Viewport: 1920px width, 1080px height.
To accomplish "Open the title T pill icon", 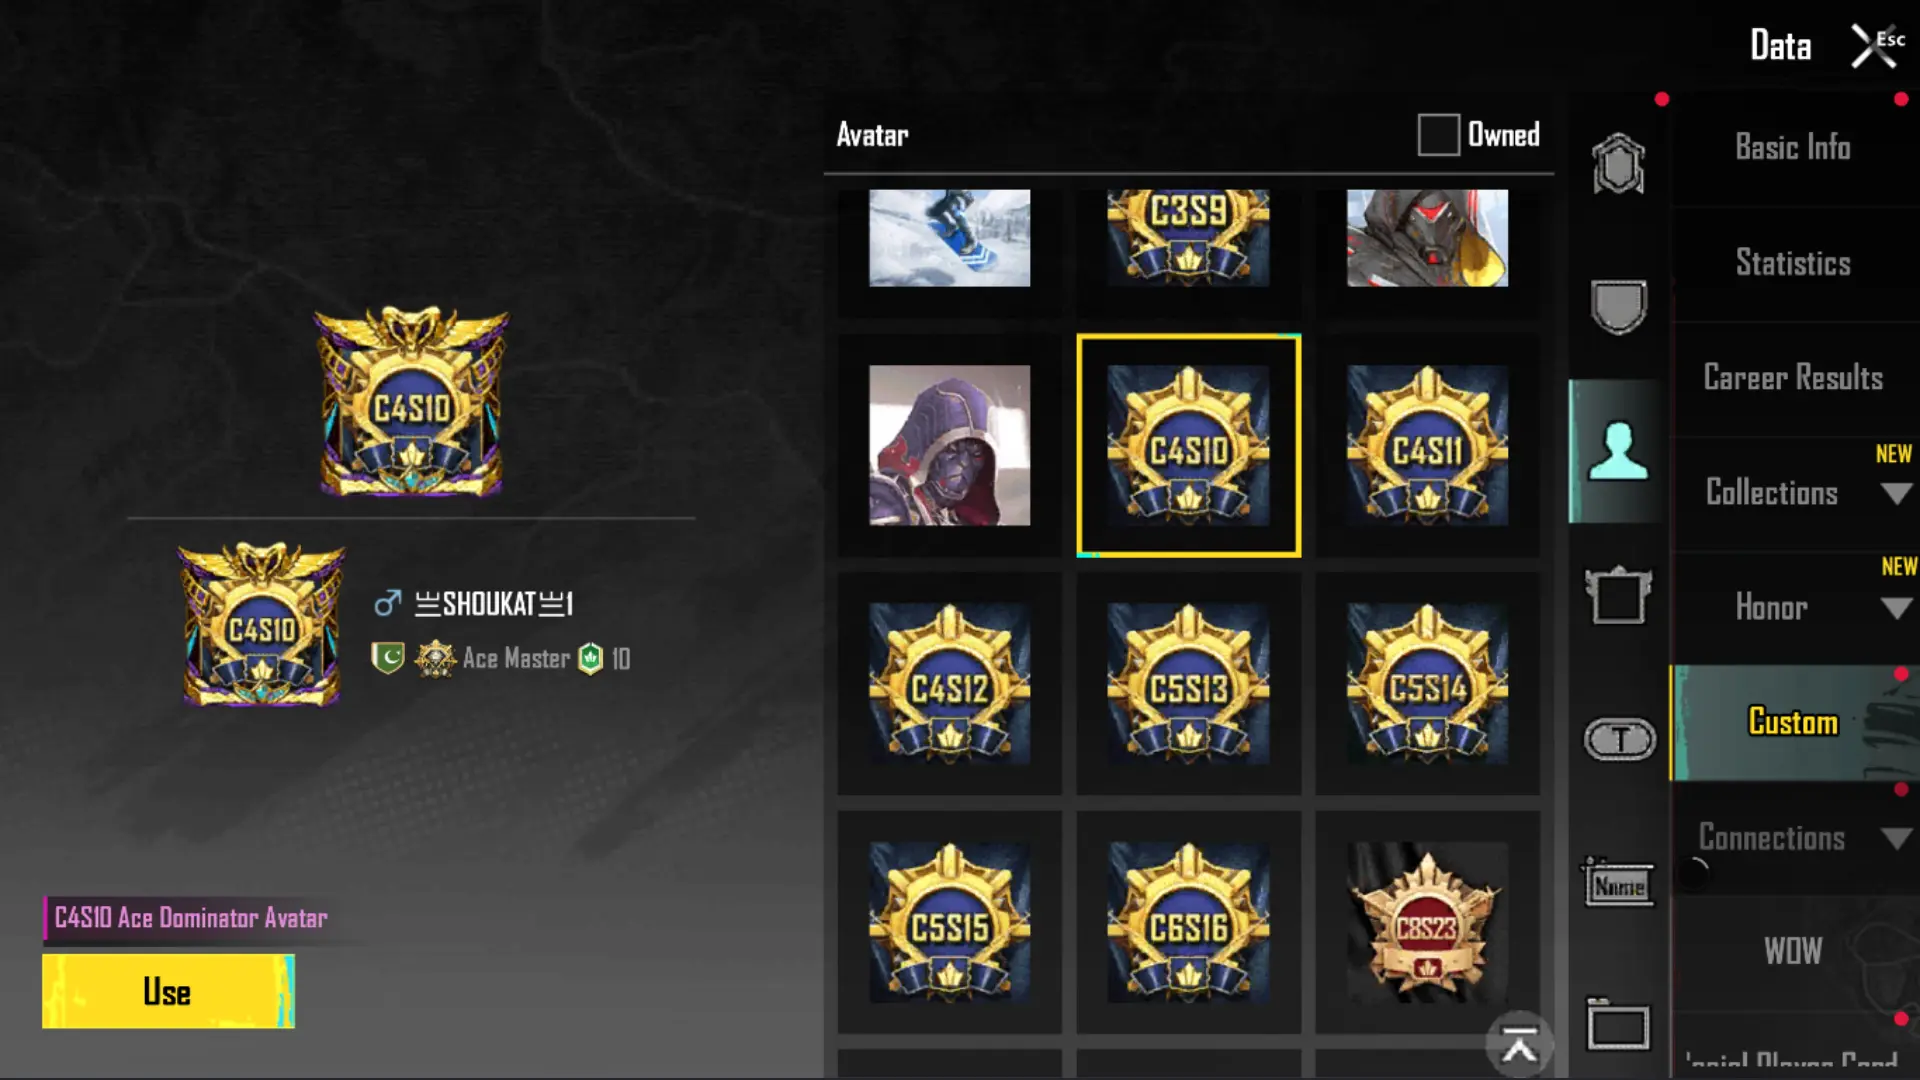I will click(x=1620, y=740).
